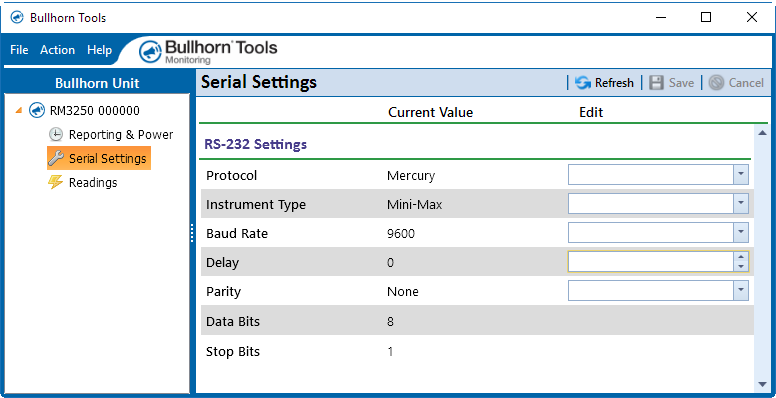Select the RM3250 000000 unit
The height and width of the screenshot is (398, 776).
click(x=95, y=110)
